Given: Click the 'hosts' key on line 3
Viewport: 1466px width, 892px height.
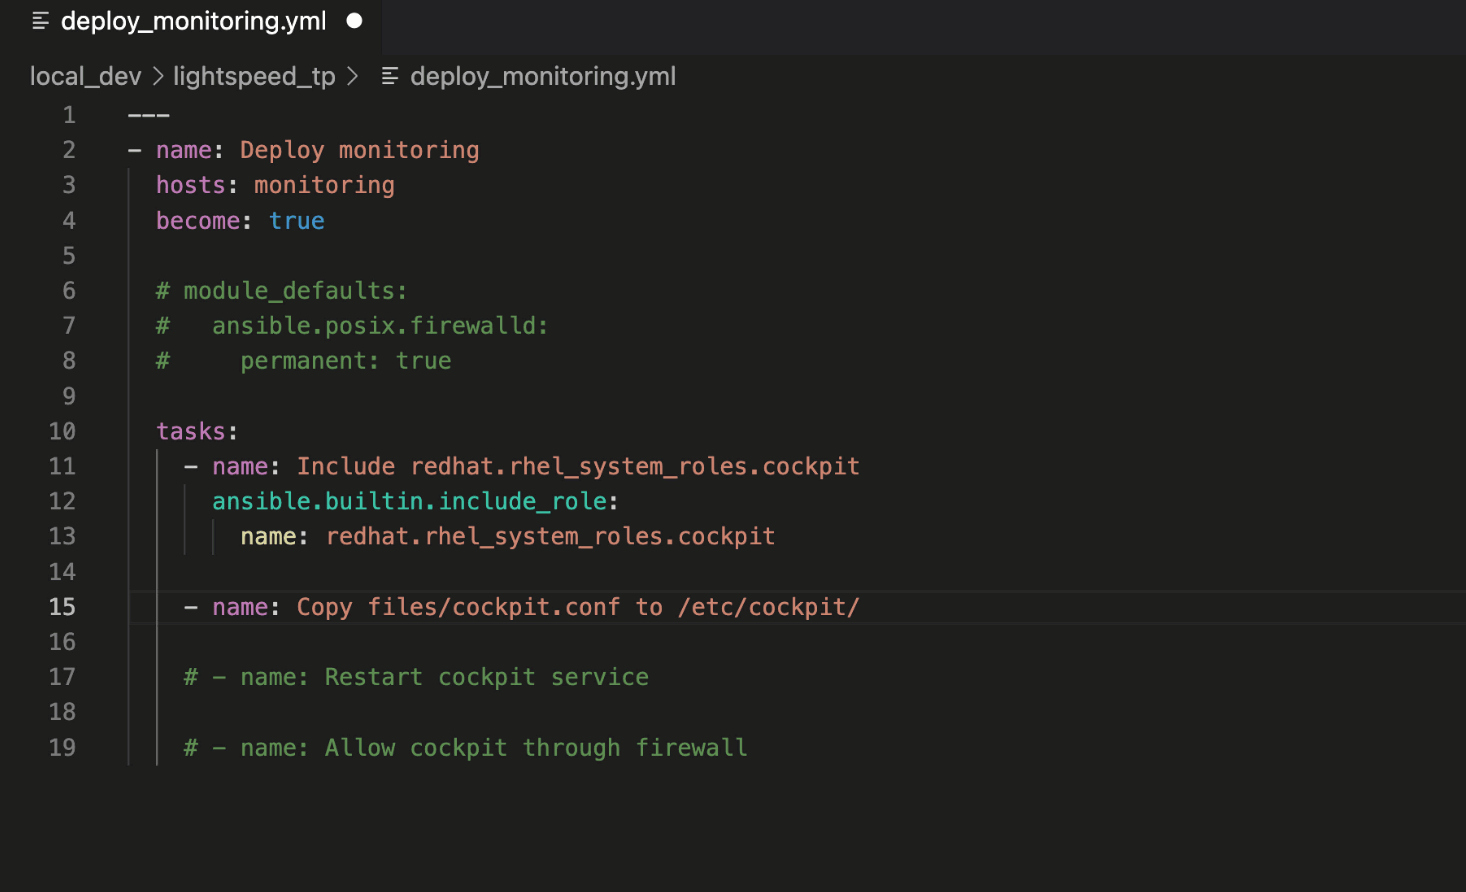Looking at the screenshot, I should pos(190,185).
